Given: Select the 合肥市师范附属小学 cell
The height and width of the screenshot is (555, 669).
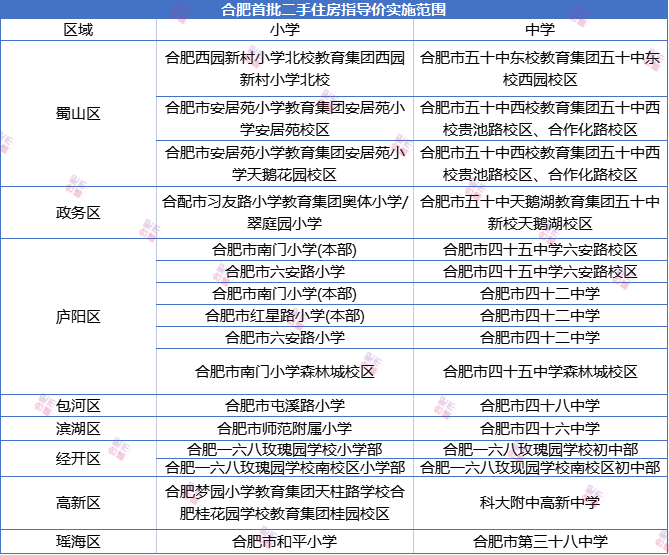Looking at the screenshot, I should [285, 429].
